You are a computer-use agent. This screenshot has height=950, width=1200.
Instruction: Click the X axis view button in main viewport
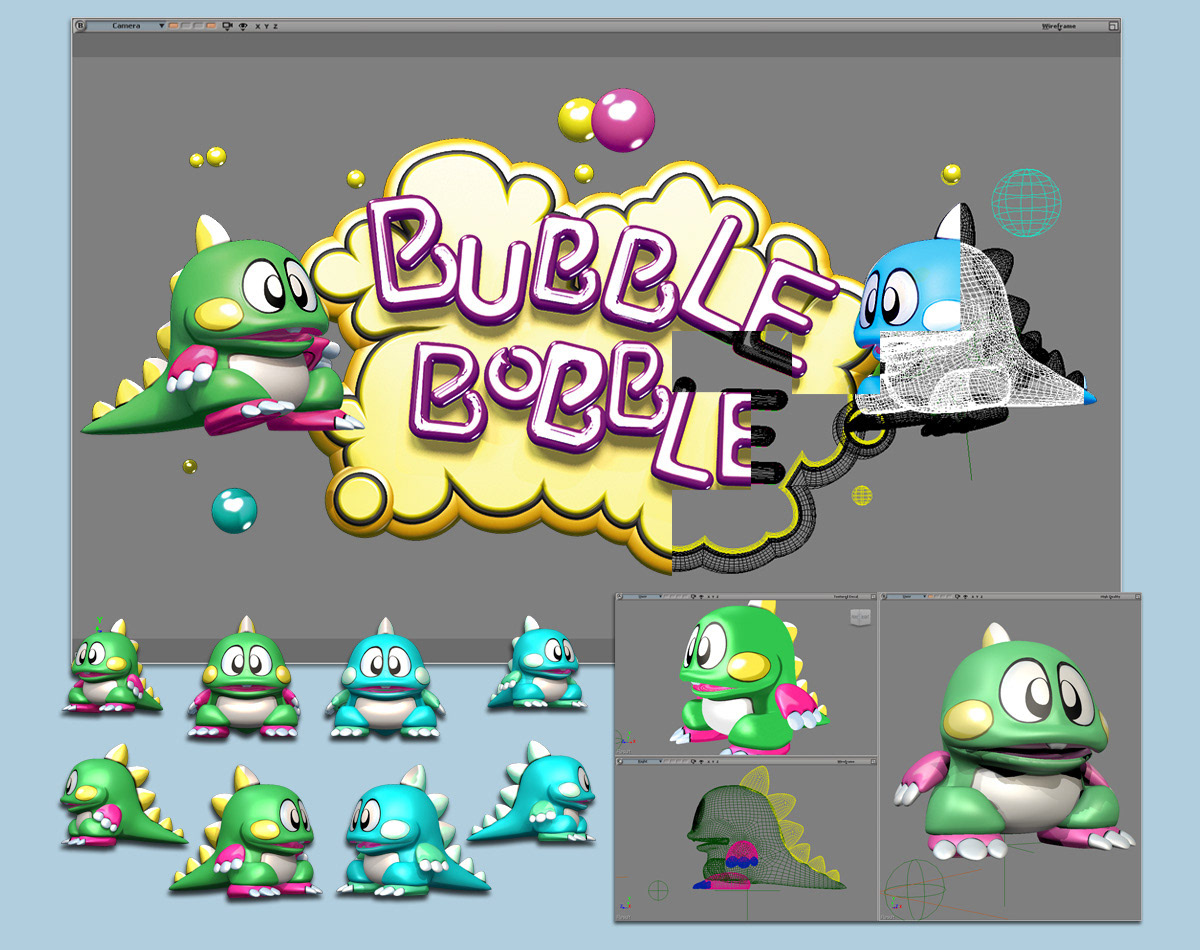click(x=258, y=26)
